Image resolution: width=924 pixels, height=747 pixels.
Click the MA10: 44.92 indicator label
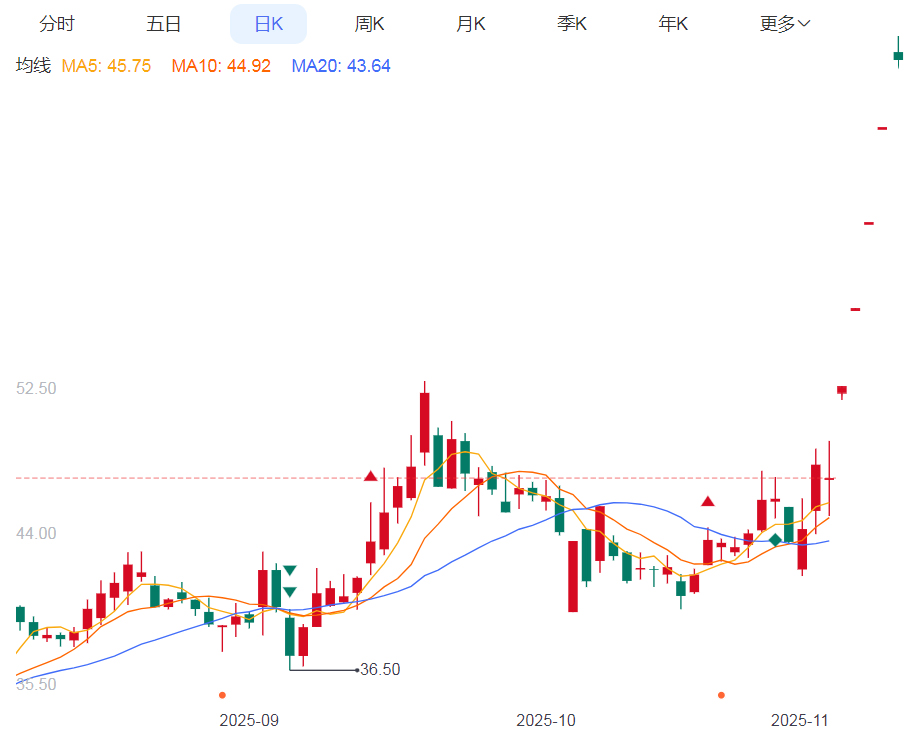(x=221, y=65)
